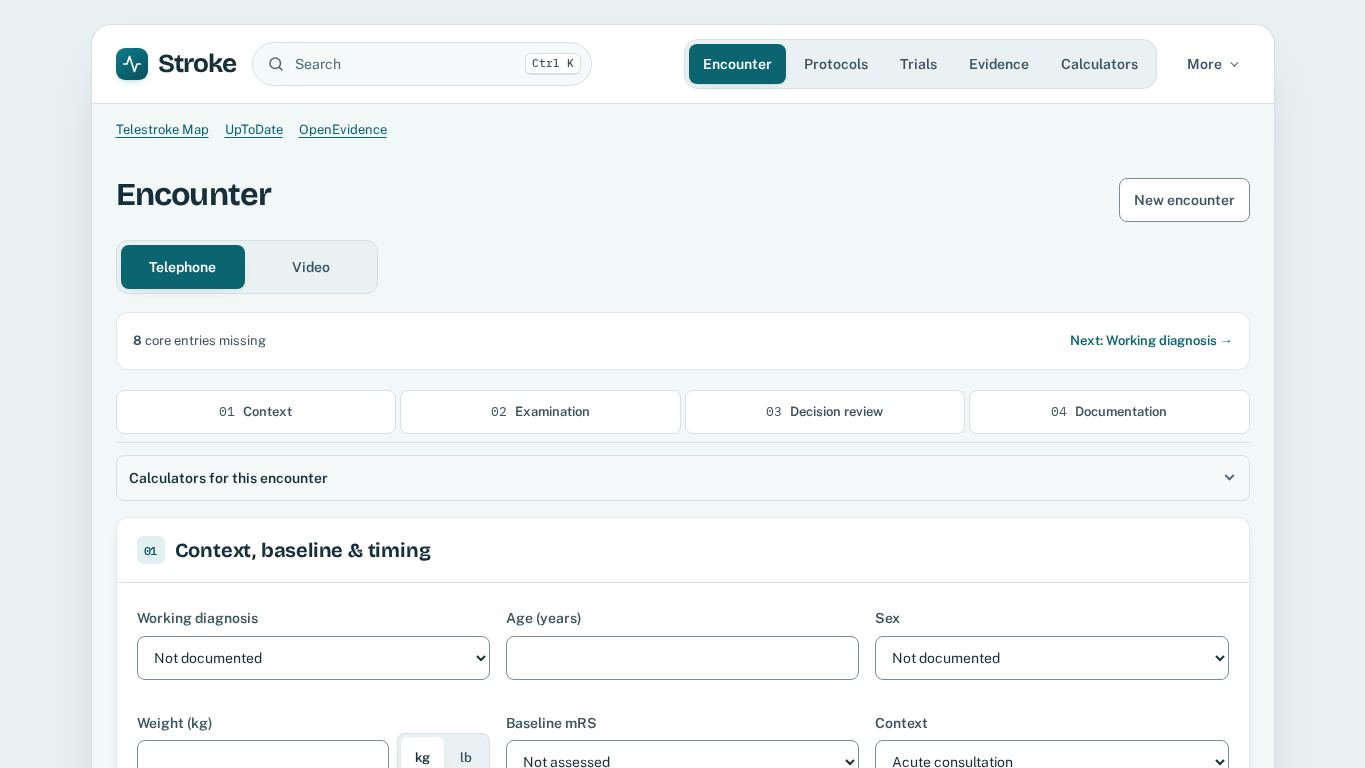1365x768 pixels.
Task: Click the search magnifier icon
Action: [x=276, y=64]
